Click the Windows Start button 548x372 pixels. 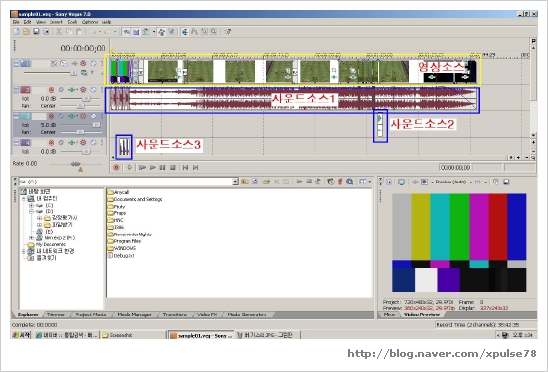22,335
